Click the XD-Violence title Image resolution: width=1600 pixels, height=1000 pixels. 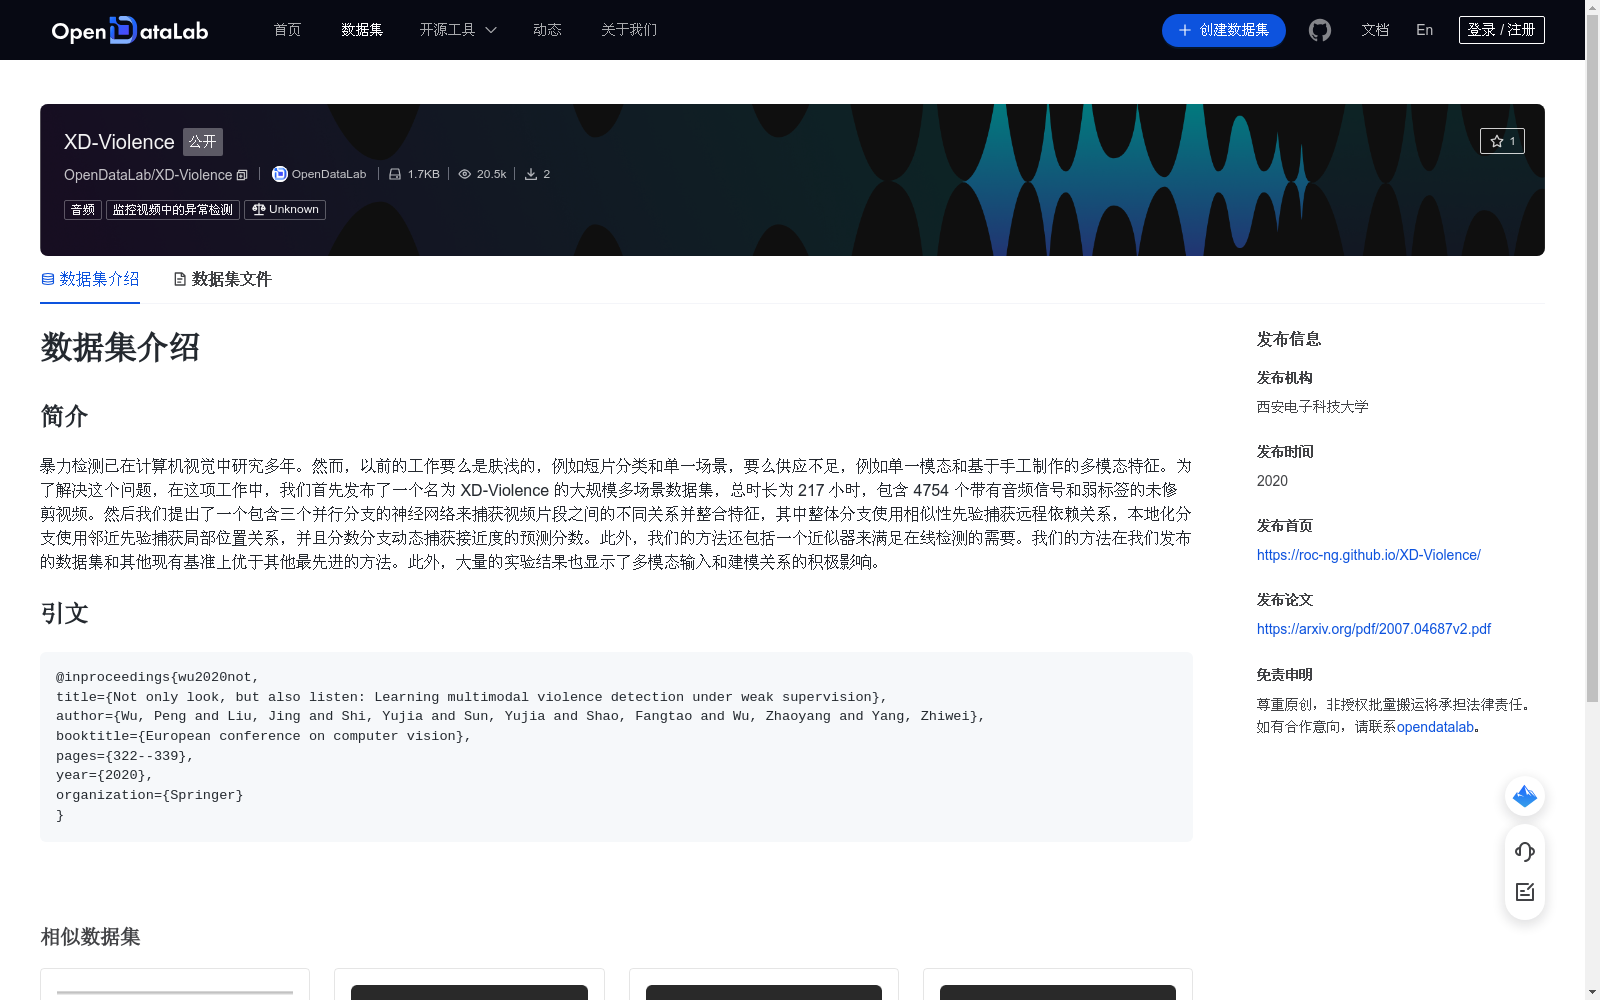click(119, 142)
